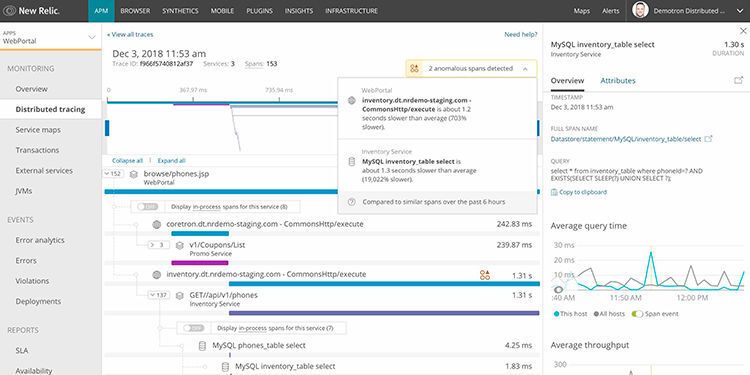Click the purple Inventory Service GET span bar

pyautogui.click(x=384, y=313)
